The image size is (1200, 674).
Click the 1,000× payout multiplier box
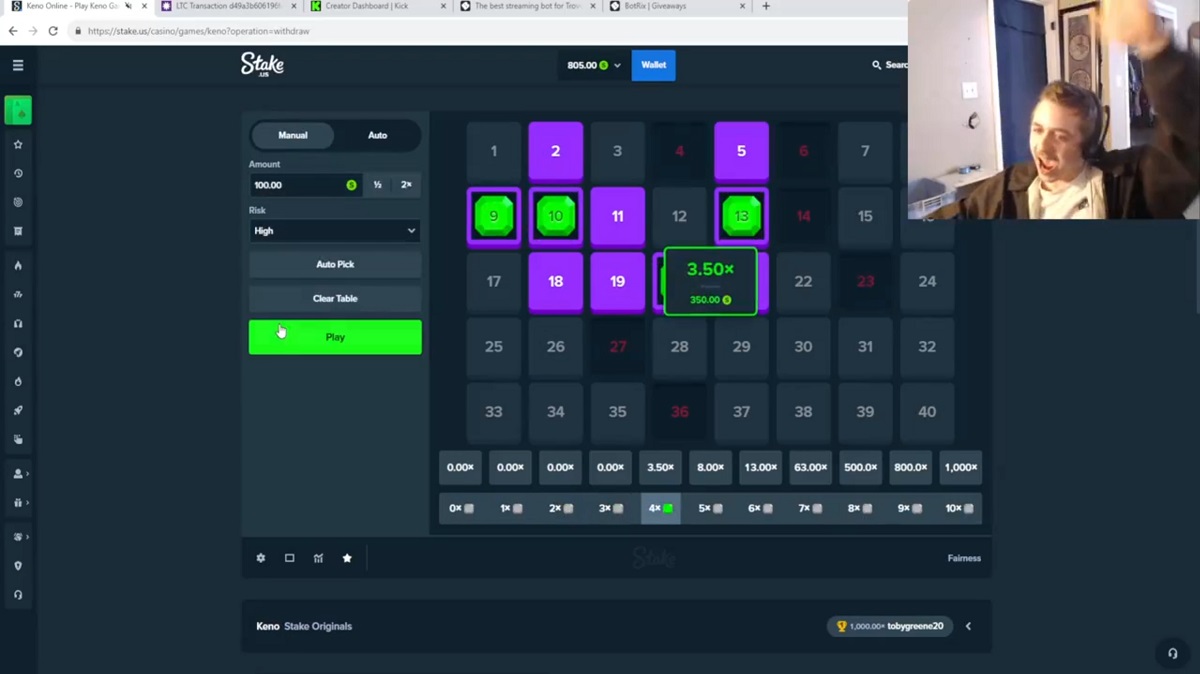click(960, 467)
